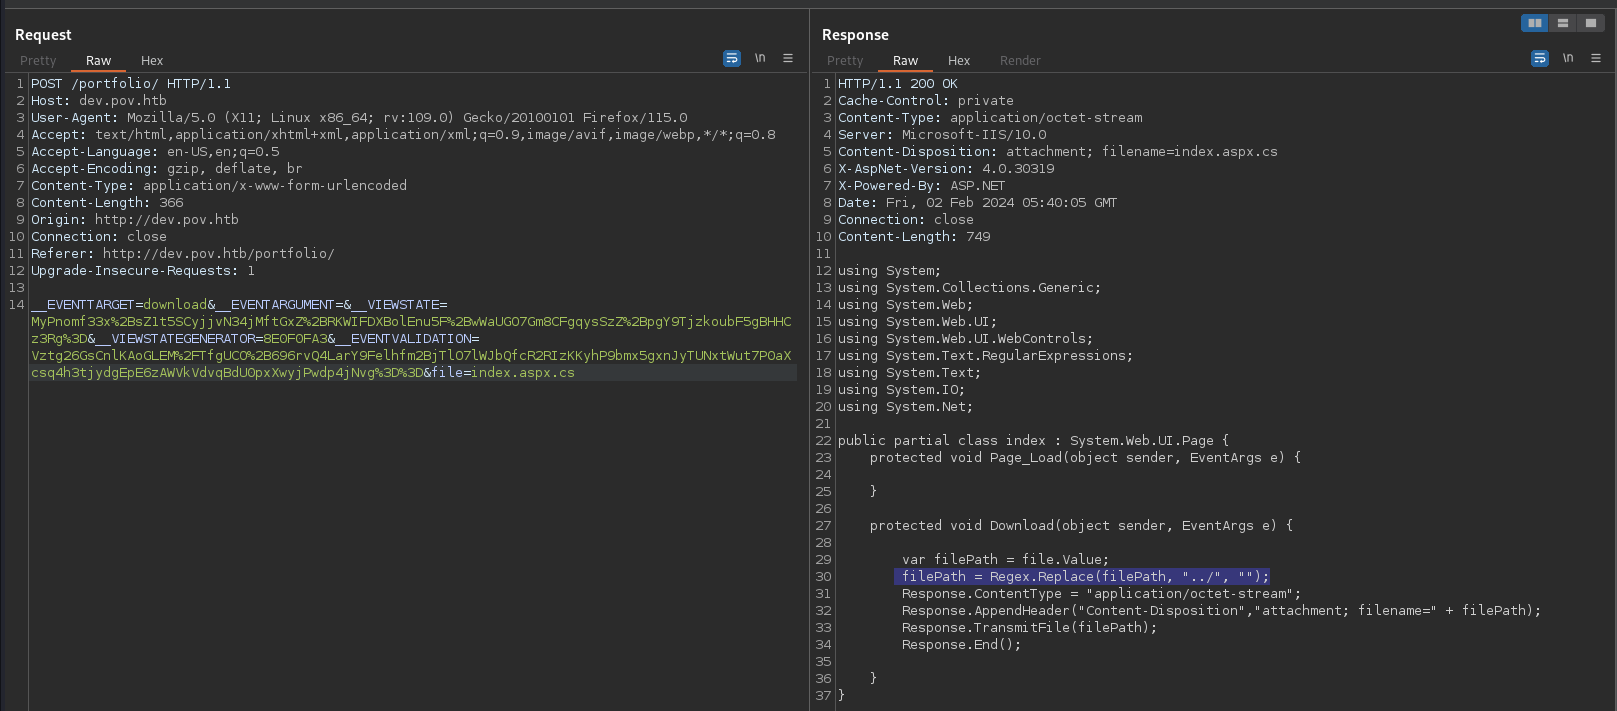The height and width of the screenshot is (711, 1617).
Task: Click the 'Response.ContentType' assignment line
Action: tap(1102, 594)
